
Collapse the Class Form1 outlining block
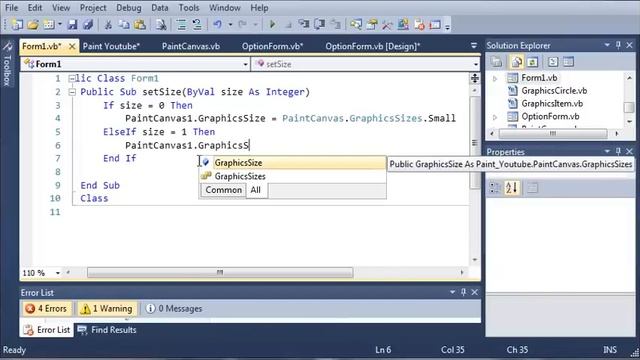(x=72, y=78)
